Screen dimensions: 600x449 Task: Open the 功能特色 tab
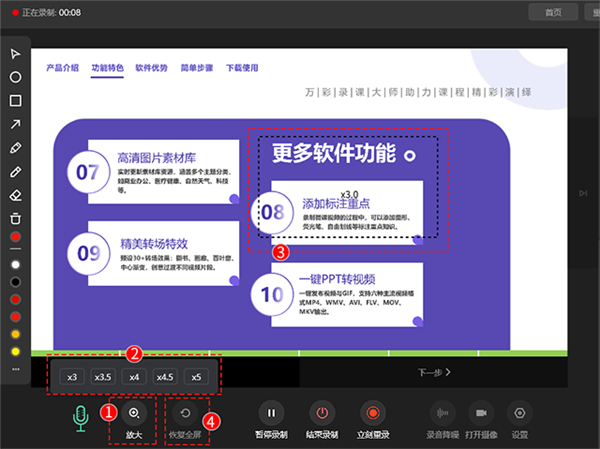click(107, 68)
